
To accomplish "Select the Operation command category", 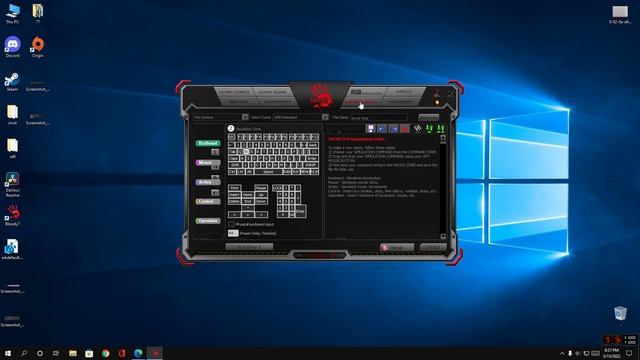I will click(208, 221).
